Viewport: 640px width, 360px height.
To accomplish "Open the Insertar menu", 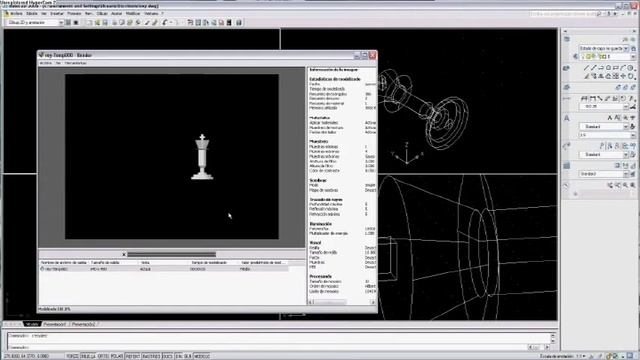I will point(57,13).
